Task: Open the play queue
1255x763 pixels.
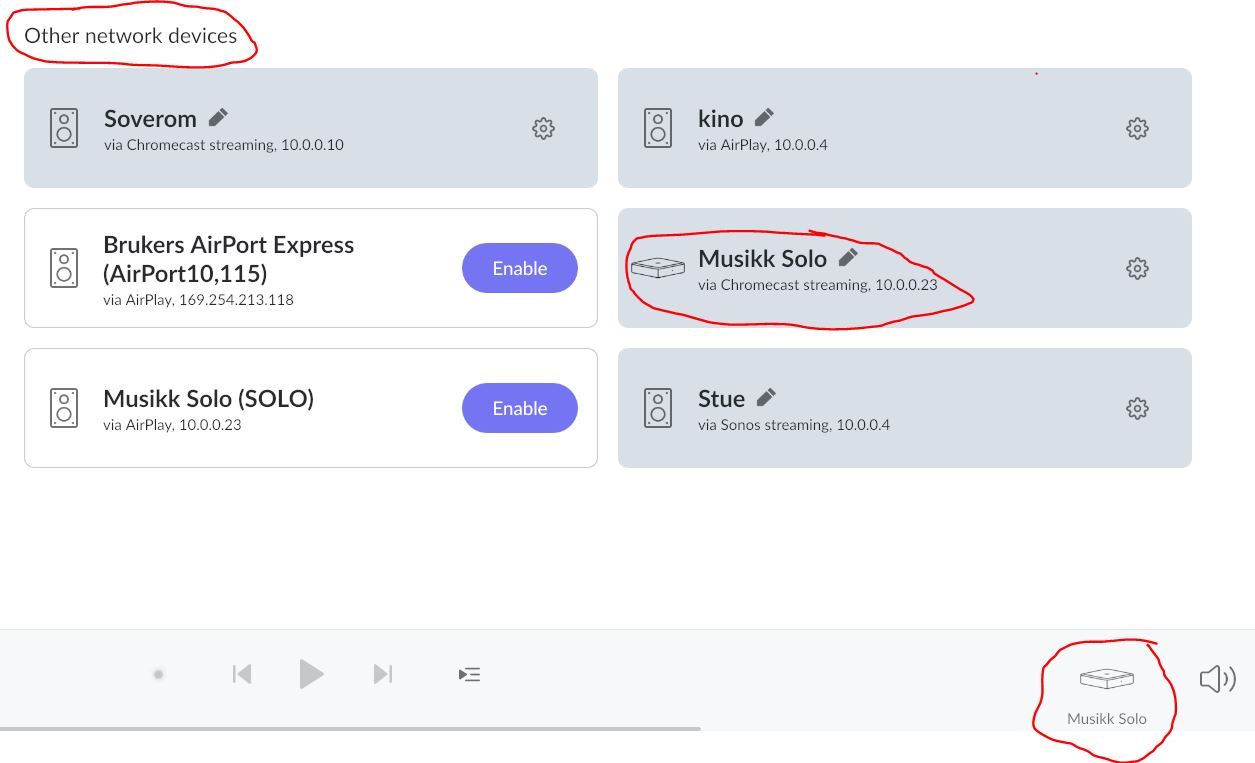Action: pos(470,675)
